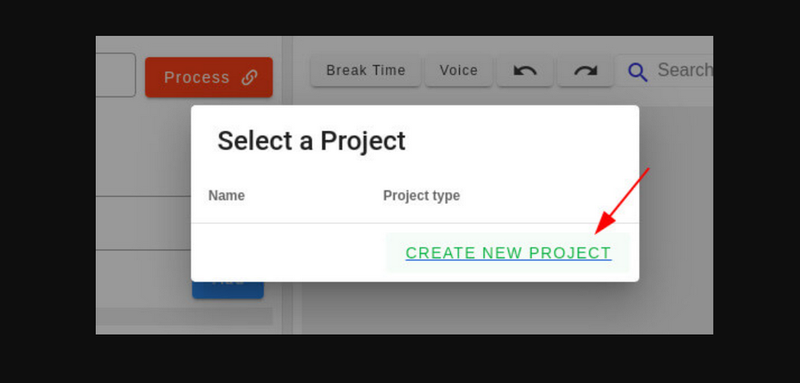Click the Undo arrow icon
Viewport: 800px width, 383px height.
[x=525, y=70]
